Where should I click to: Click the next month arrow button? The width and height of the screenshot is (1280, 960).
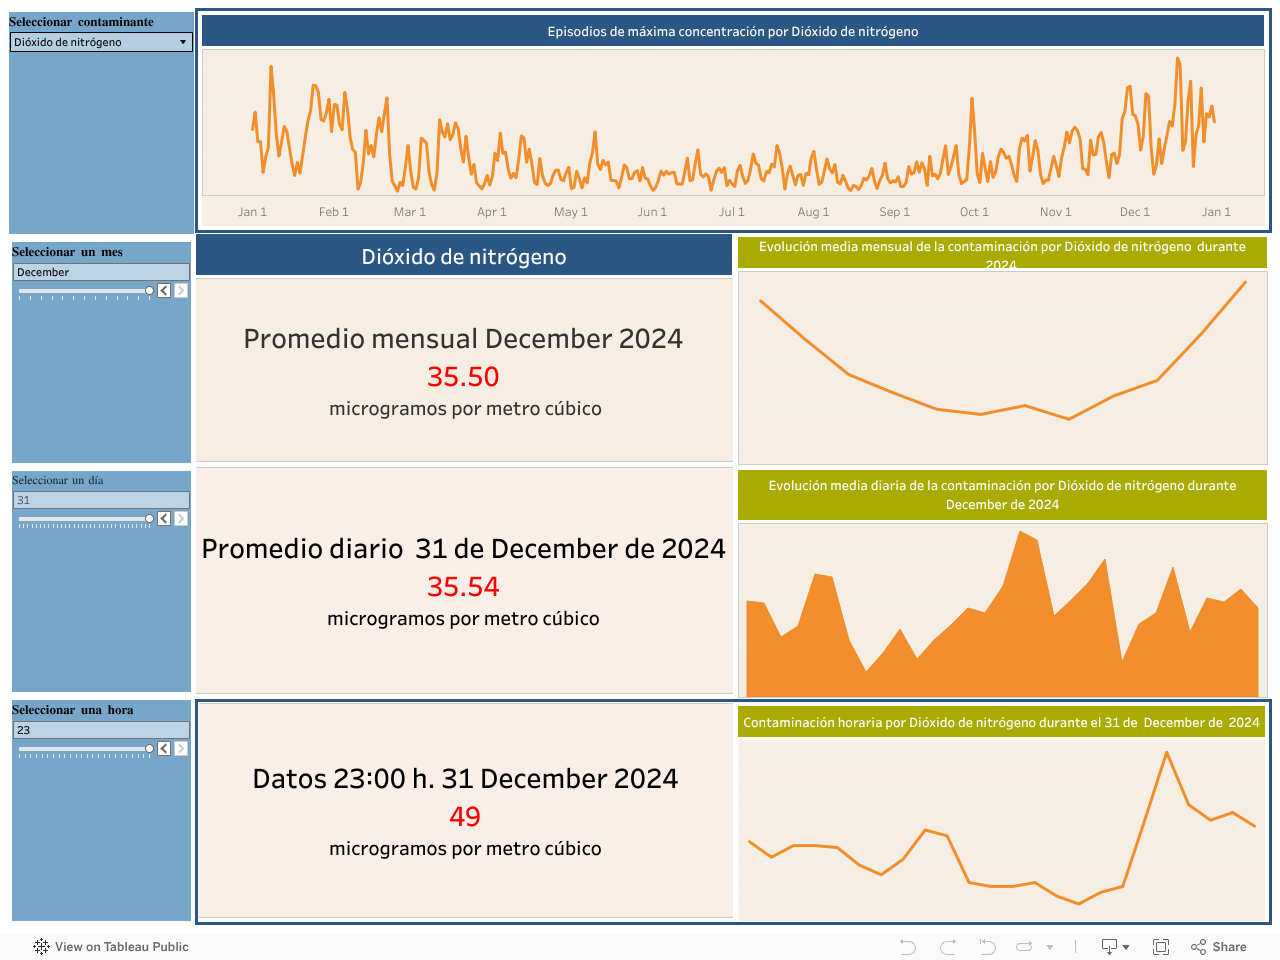coord(181,291)
